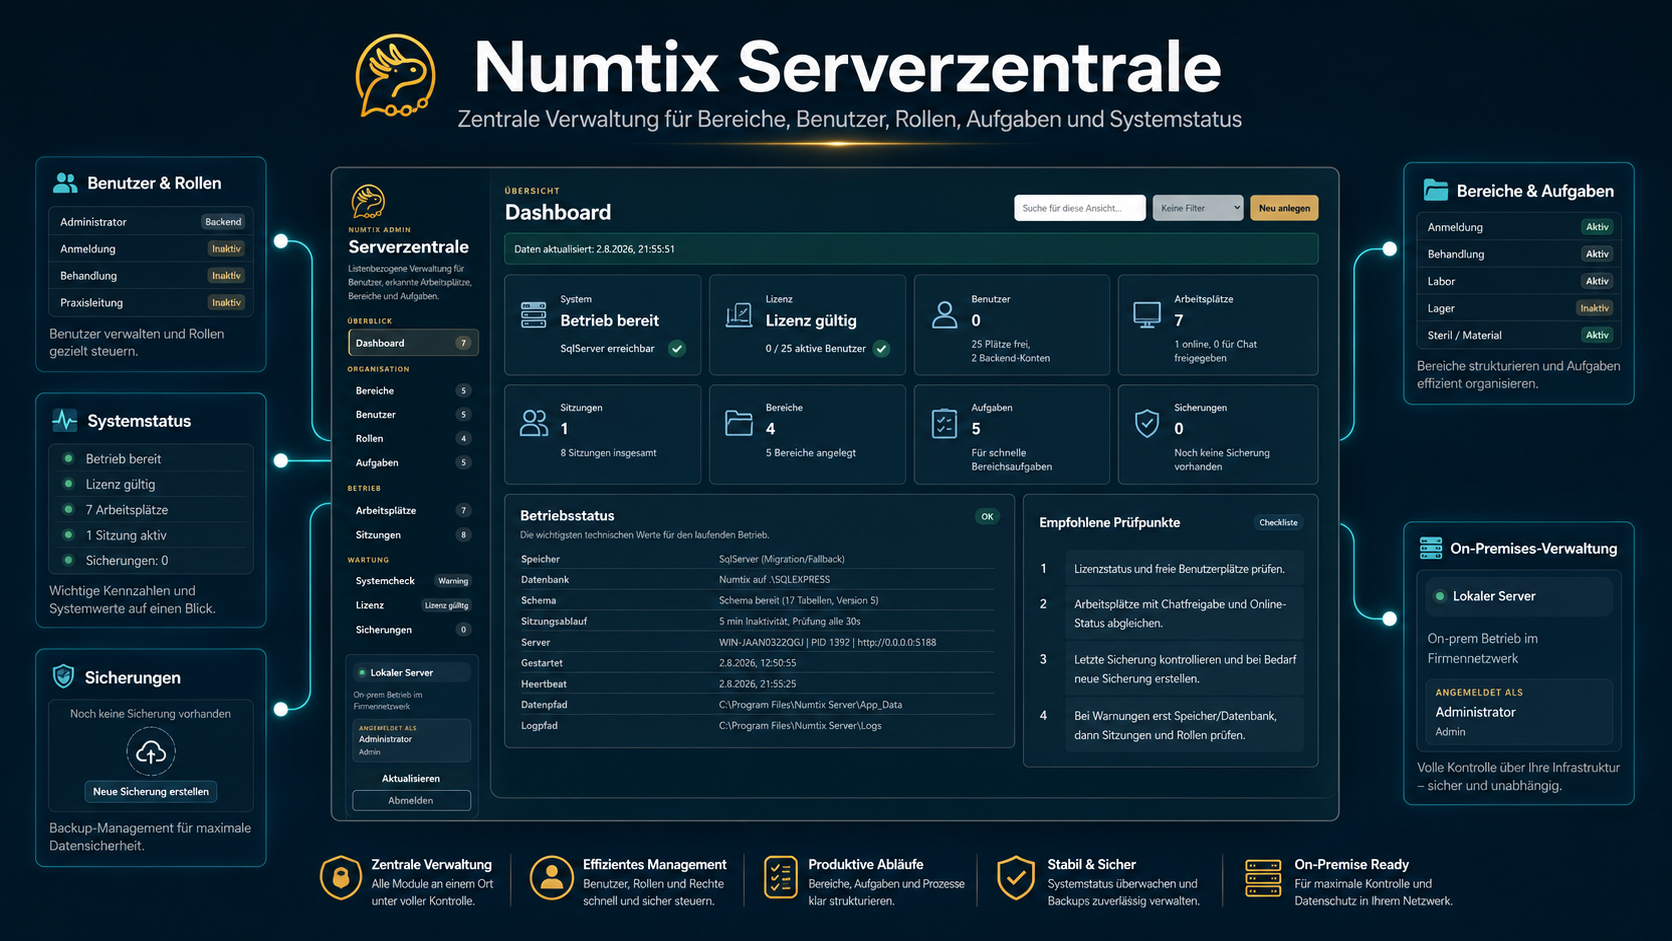1672x941 pixels.
Task: Click the Lizenz card chart icon
Action: click(x=739, y=315)
